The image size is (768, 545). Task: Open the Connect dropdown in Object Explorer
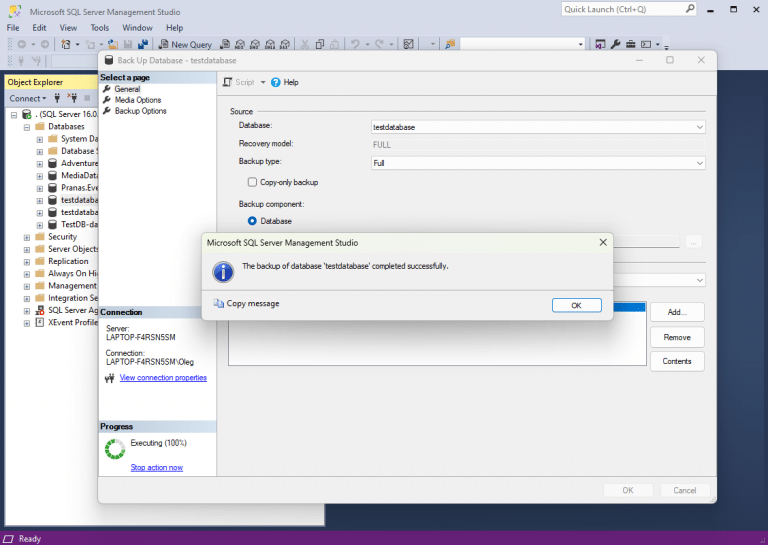27,98
